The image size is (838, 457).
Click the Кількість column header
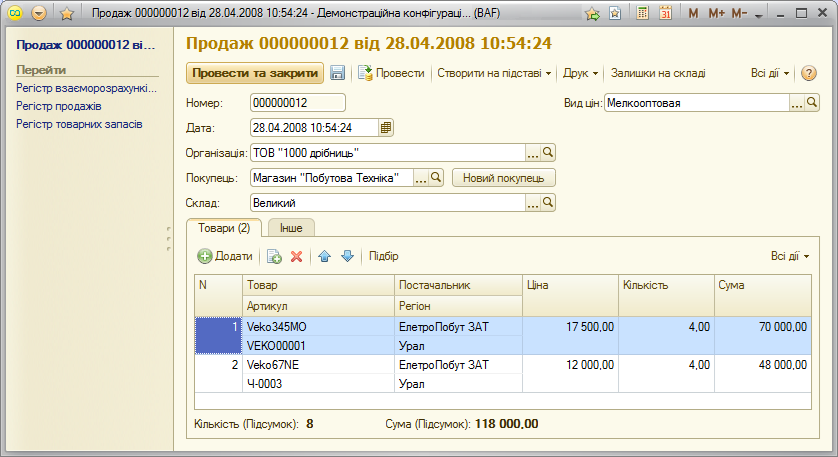(666, 295)
